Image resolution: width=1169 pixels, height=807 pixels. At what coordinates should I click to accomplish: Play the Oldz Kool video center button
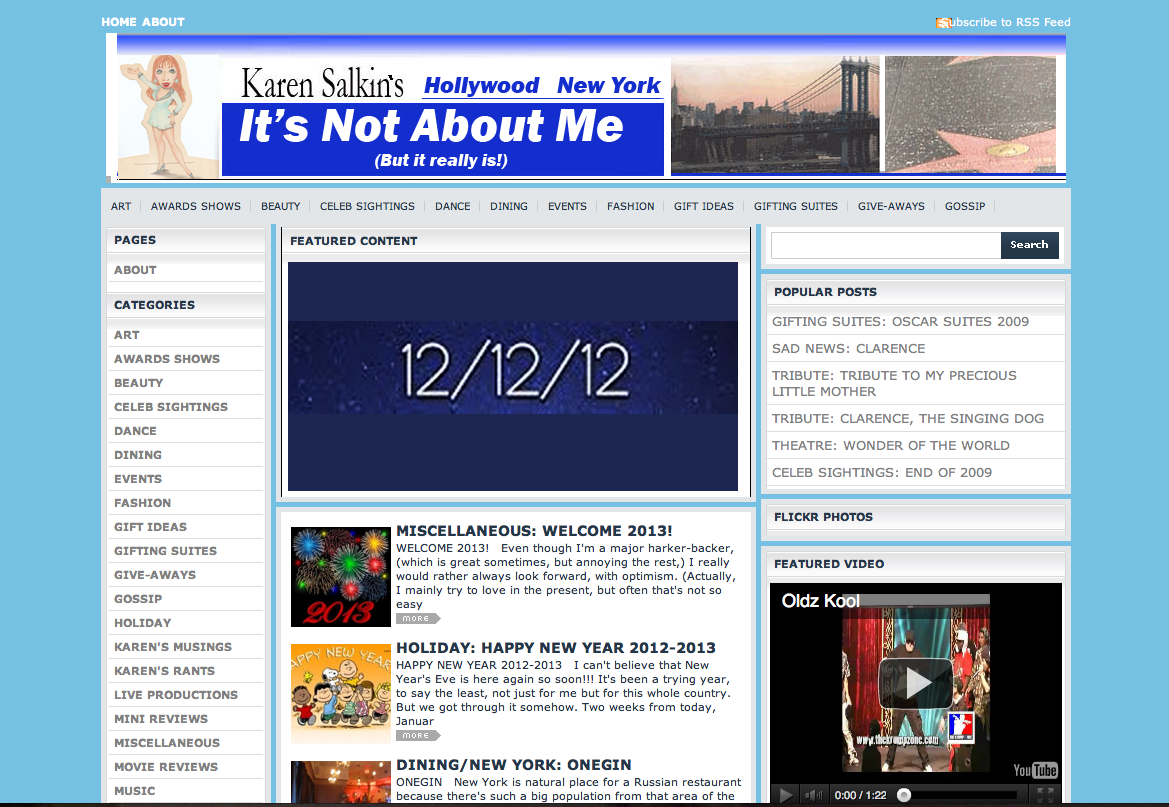click(x=916, y=682)
